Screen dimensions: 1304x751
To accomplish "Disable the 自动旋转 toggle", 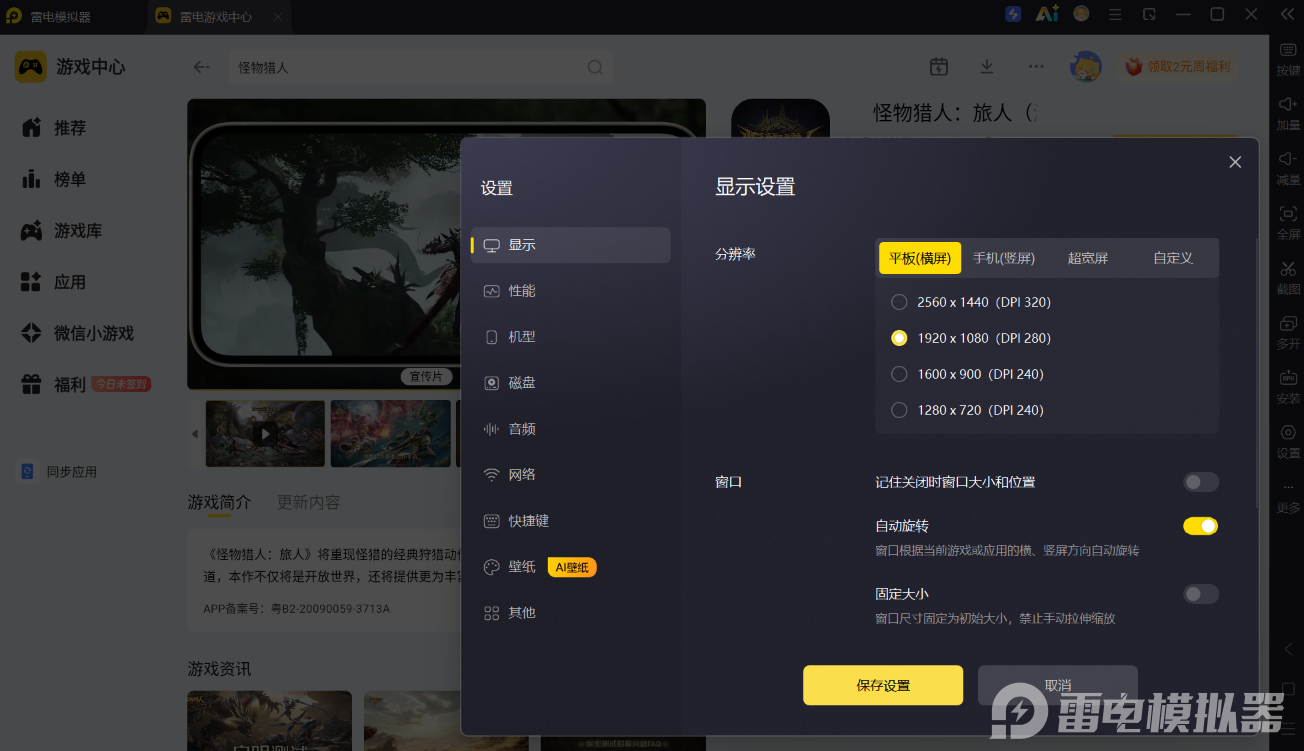I will (x=1201, y=526).
